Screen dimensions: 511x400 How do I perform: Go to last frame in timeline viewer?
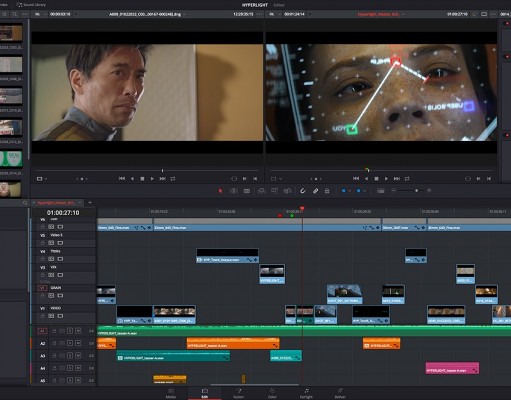point(397,179)
